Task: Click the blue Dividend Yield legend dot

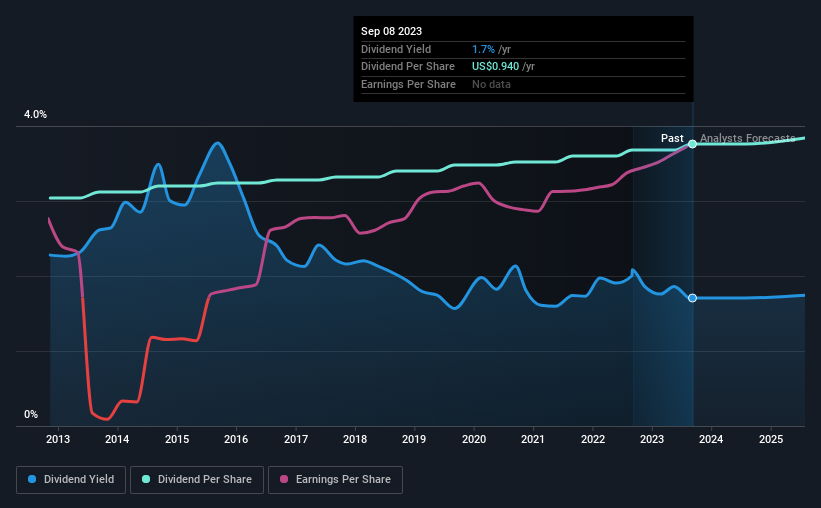Action: pyautogui.click(x=32, y=479)
